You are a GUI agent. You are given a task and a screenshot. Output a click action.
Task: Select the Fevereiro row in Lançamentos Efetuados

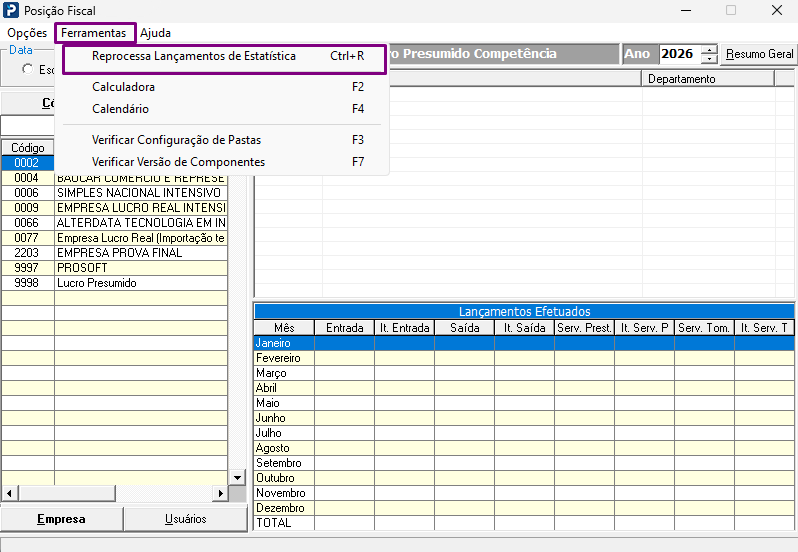(x=524, y=358)
